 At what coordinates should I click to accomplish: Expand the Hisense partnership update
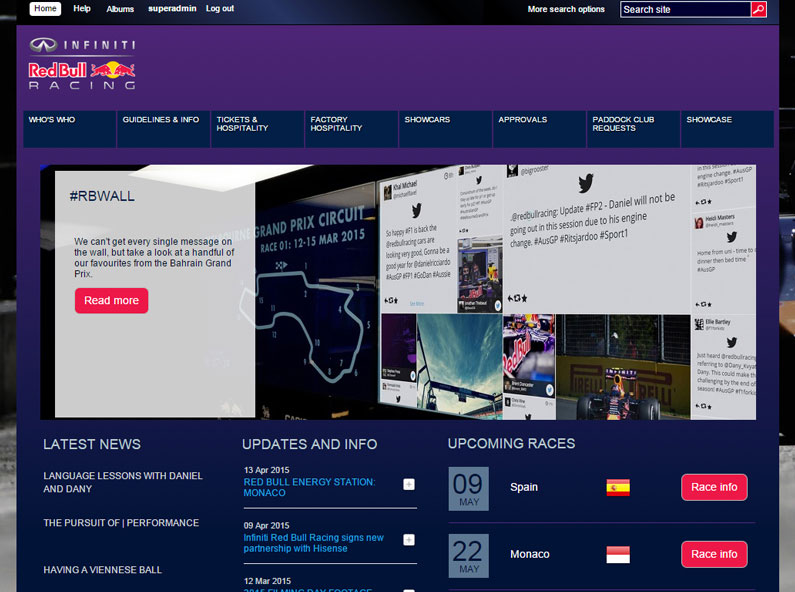coord(409,540)
